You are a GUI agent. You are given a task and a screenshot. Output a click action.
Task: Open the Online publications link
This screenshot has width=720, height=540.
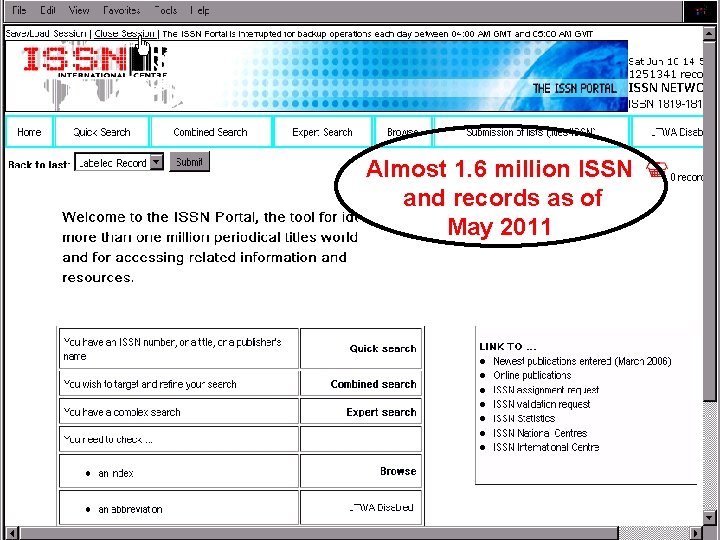(x=532, y=376)
